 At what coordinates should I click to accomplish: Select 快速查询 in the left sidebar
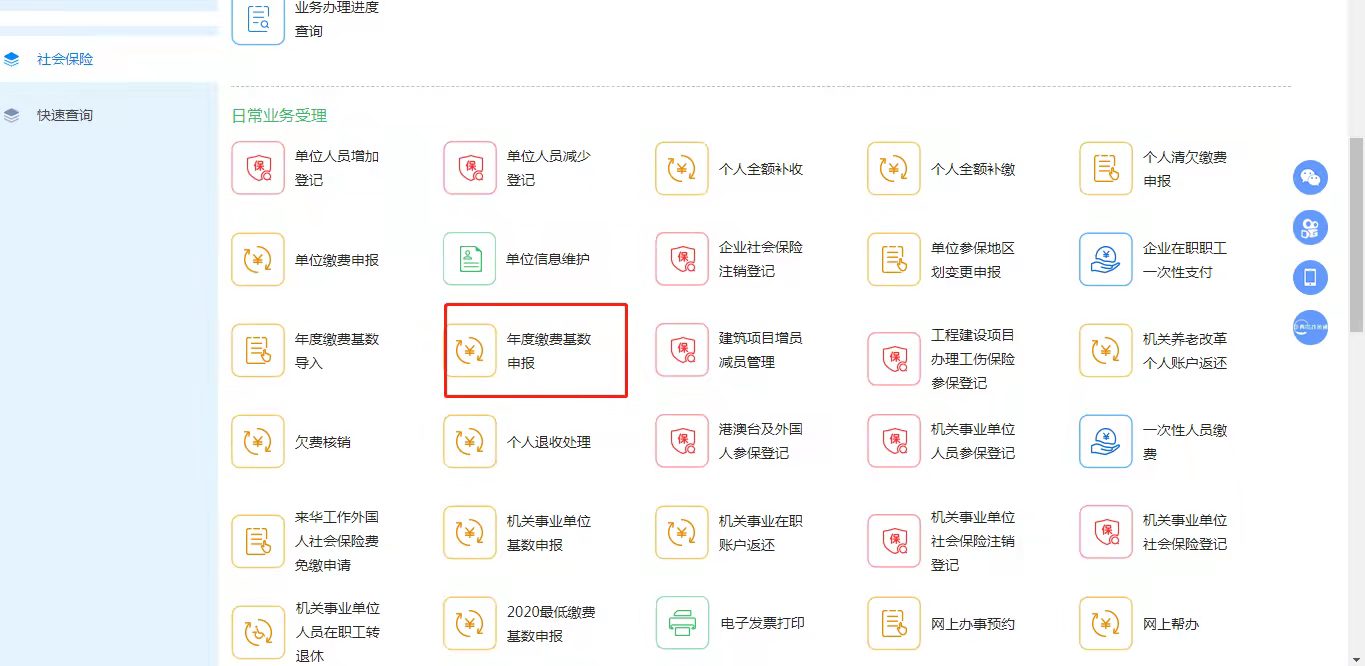tap(65, 115)
